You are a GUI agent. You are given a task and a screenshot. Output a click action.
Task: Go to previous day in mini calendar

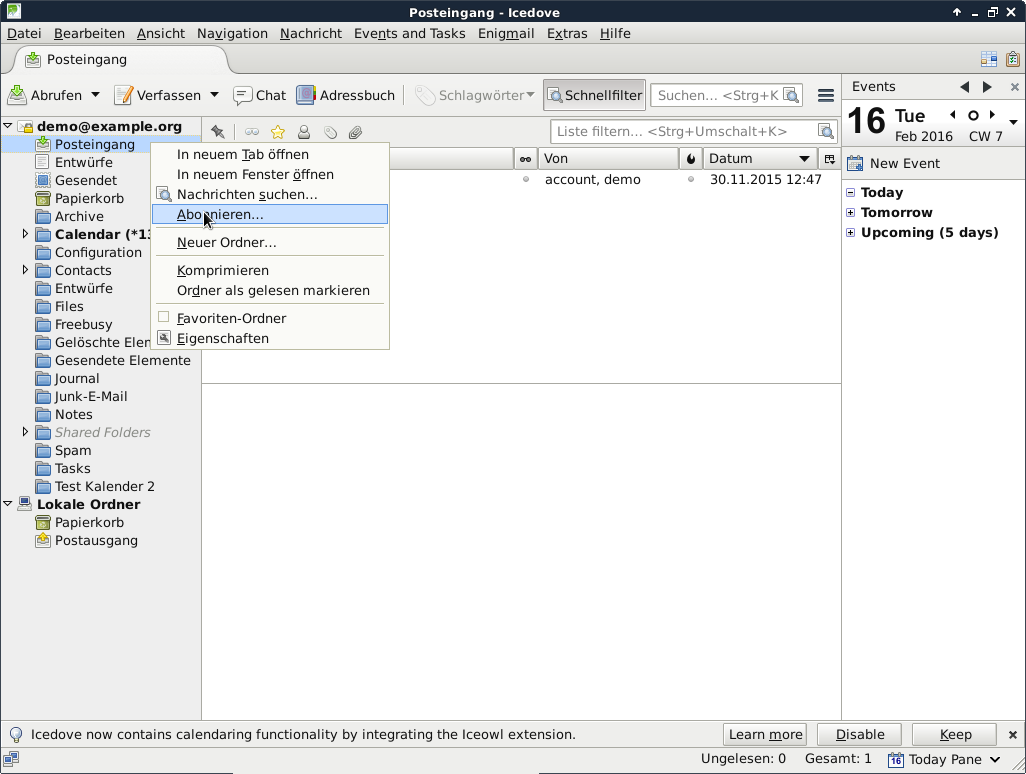point(953,115)
